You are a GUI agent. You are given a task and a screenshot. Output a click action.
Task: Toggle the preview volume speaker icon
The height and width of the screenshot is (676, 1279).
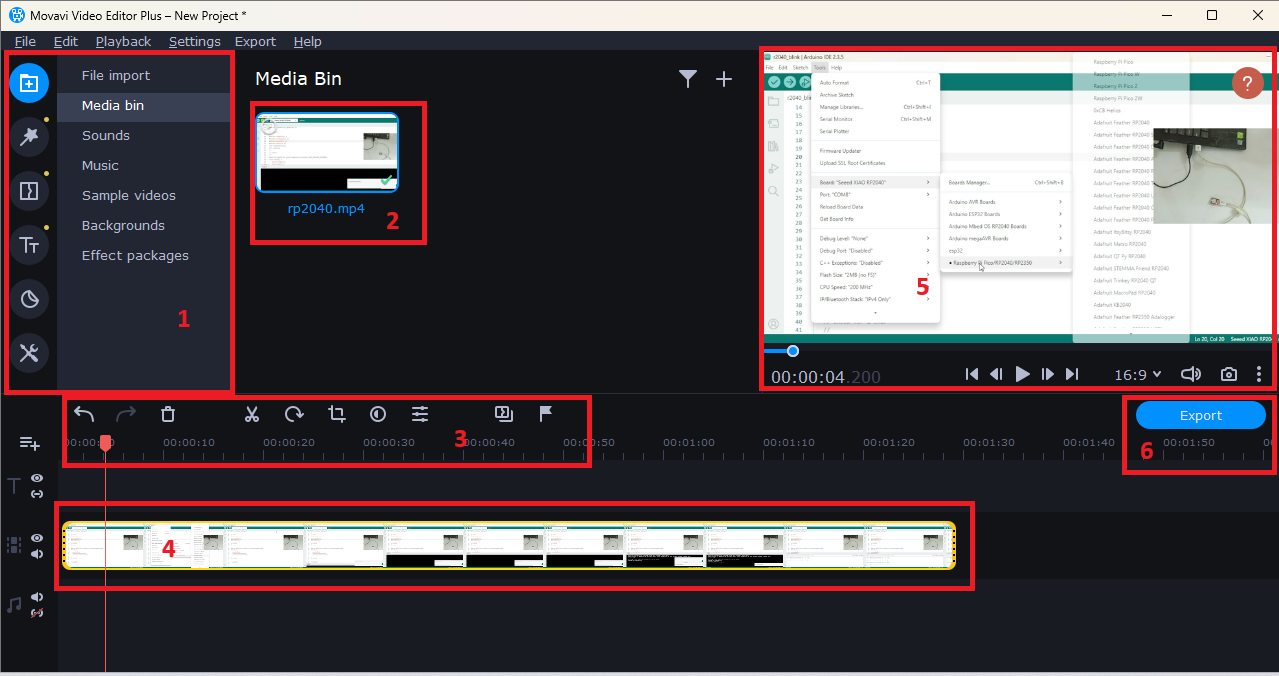[x=1190, y=374]
